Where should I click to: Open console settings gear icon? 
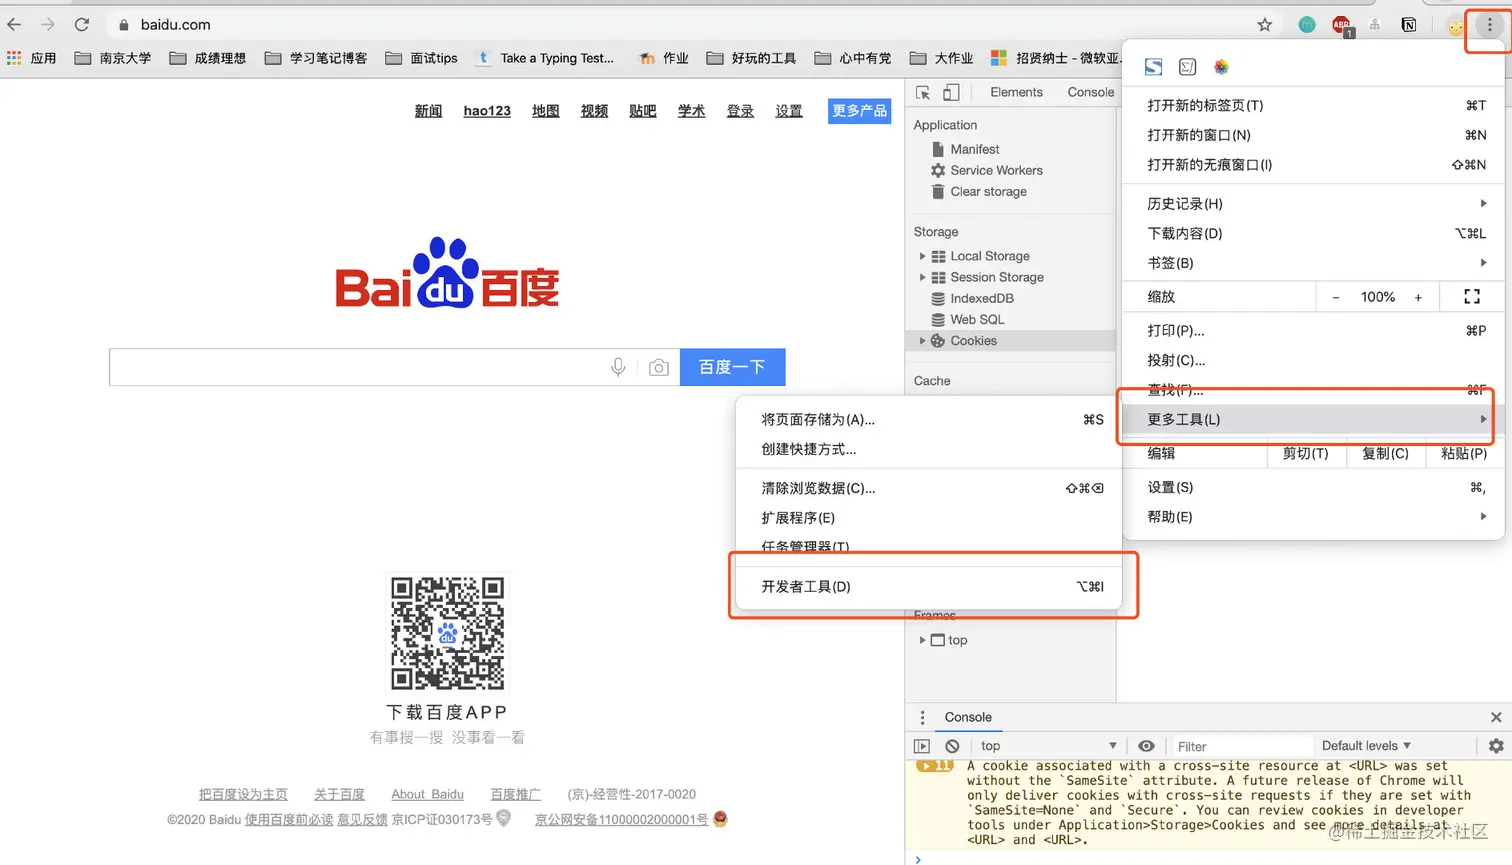click(1496, 746)
